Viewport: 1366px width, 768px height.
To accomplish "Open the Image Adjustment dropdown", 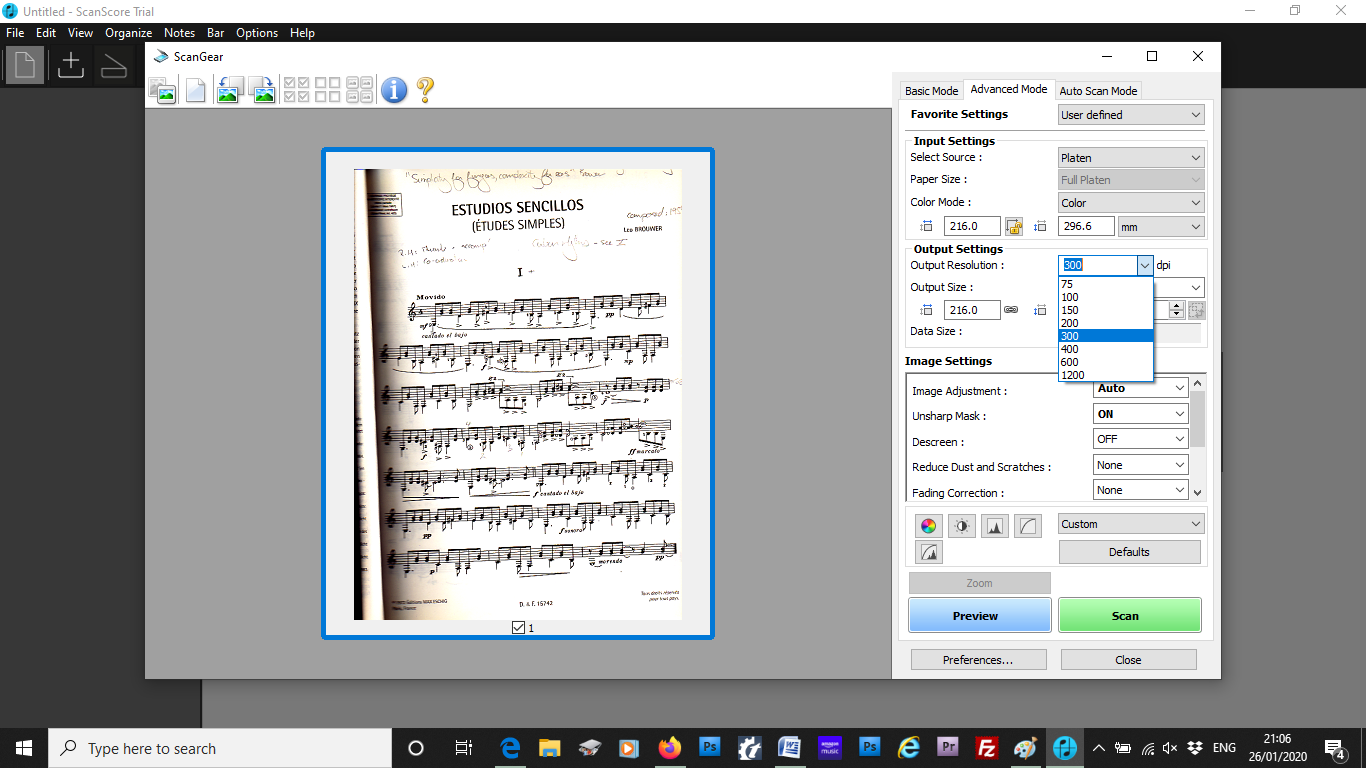I will 1141,388.
